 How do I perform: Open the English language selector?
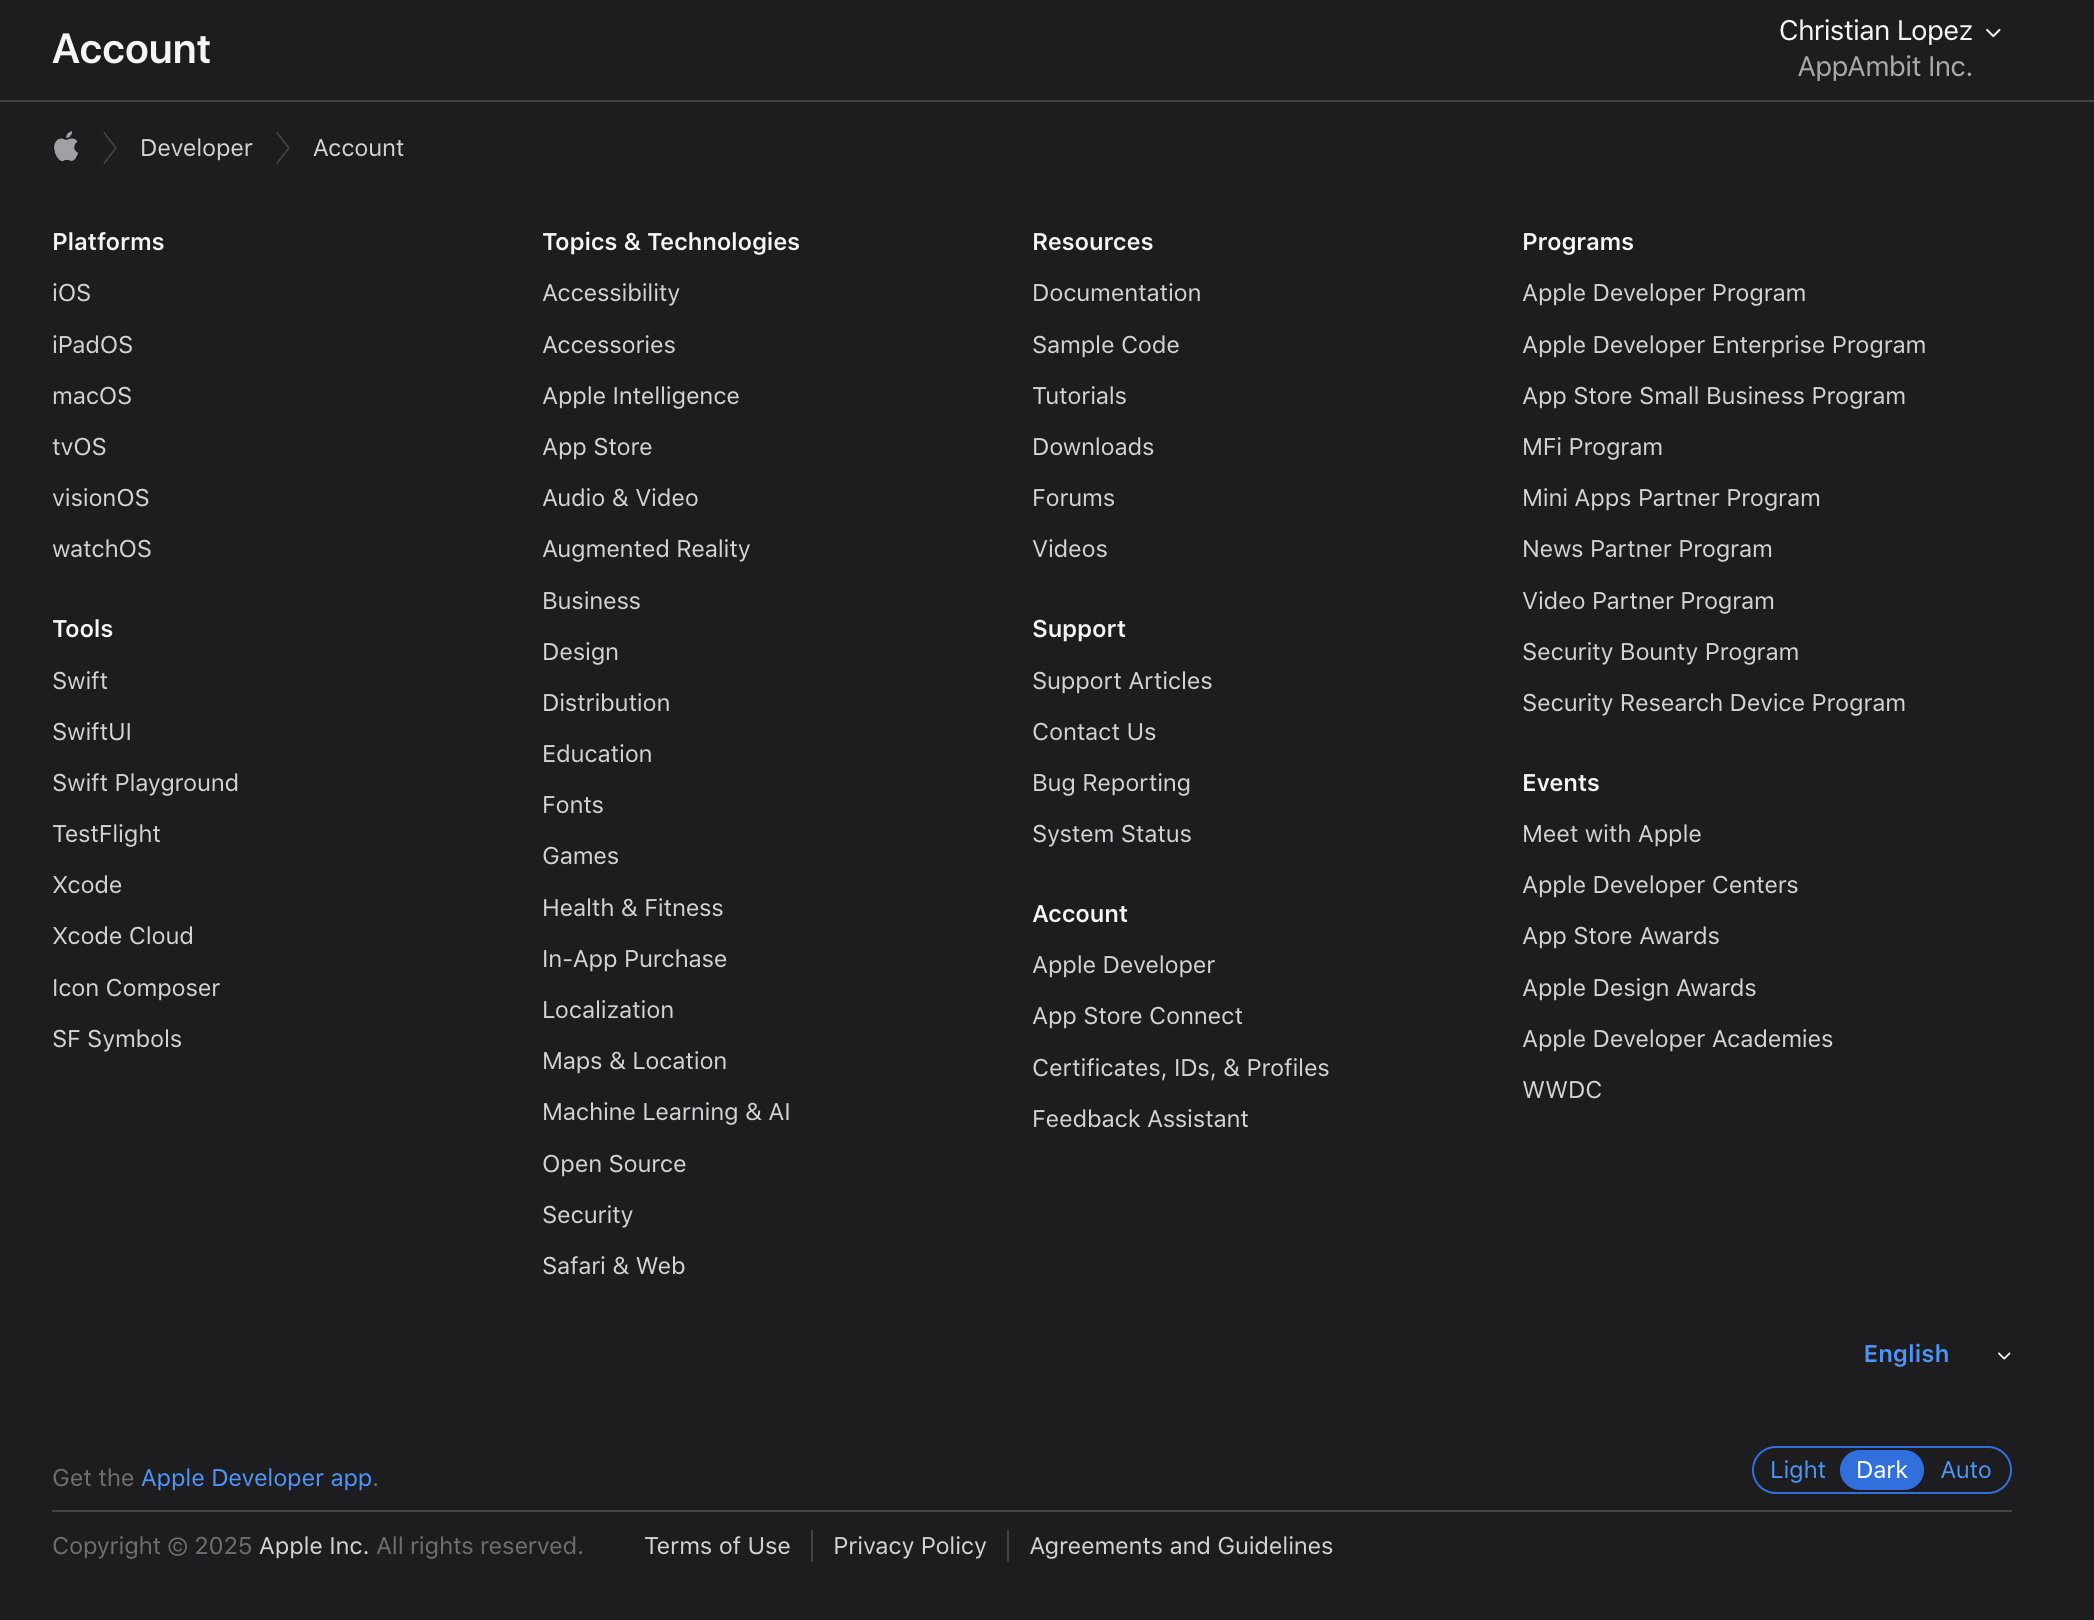coord(1905,1354)
